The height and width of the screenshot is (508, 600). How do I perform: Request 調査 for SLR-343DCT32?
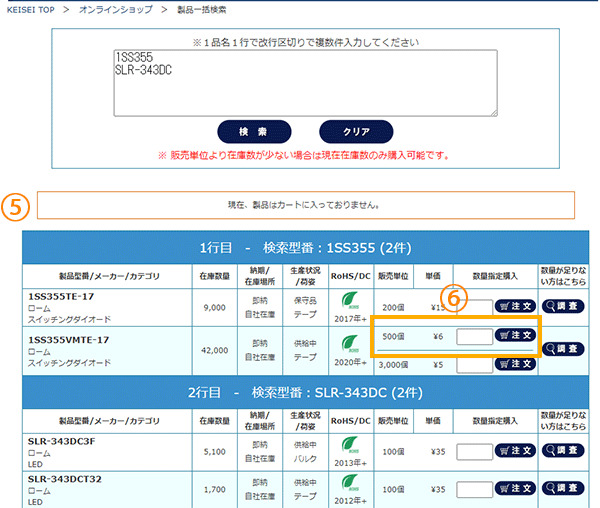pos(563,488)
